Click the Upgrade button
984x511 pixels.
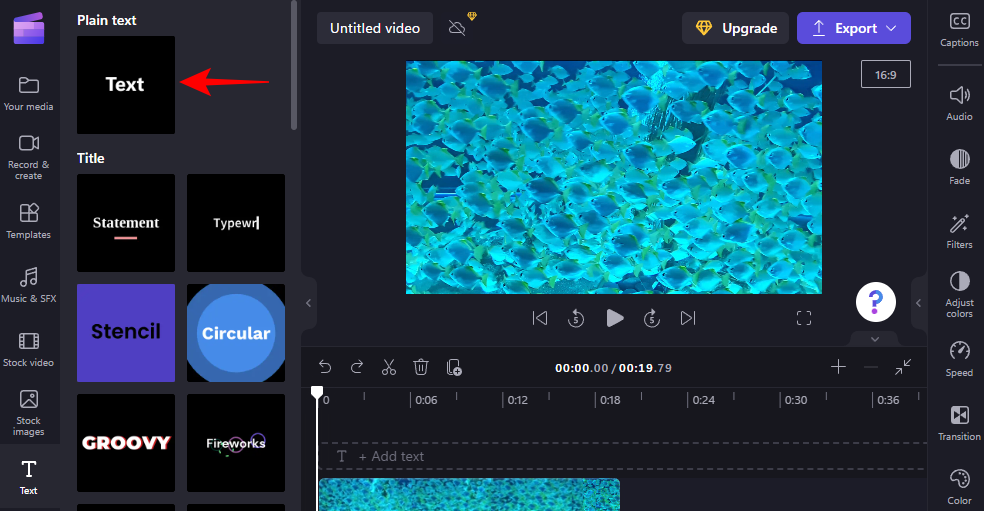click(736, 28)
